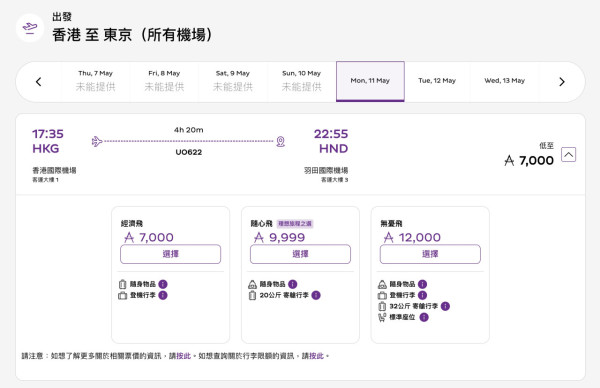
Task: Select Thu, 7 May date tab
Action: pos(95,81)
